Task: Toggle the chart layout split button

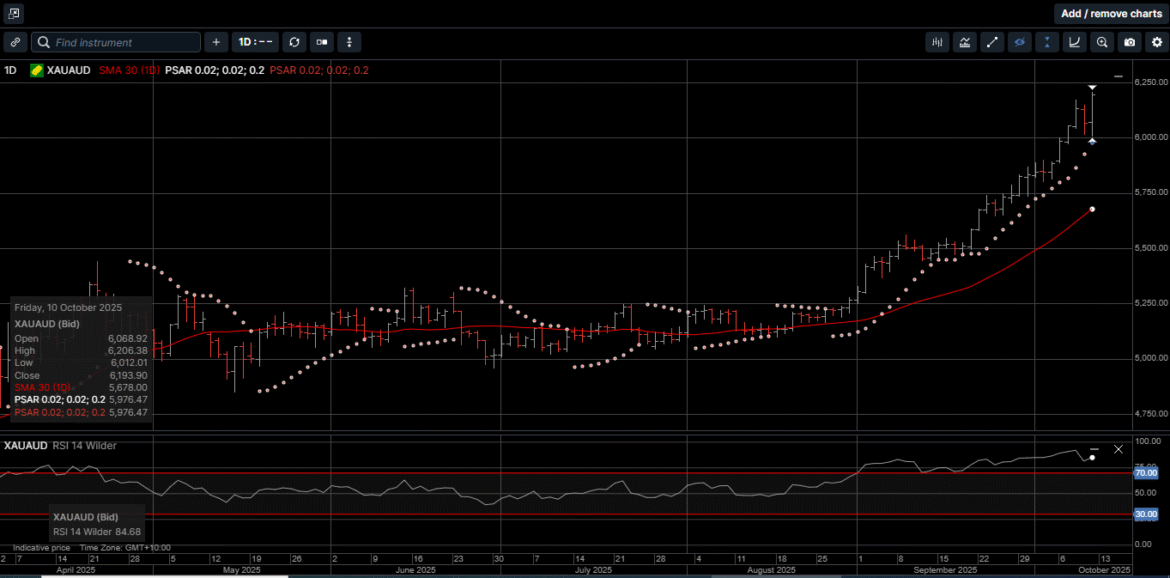Action: pyautogui.click(x=321, y=42)
